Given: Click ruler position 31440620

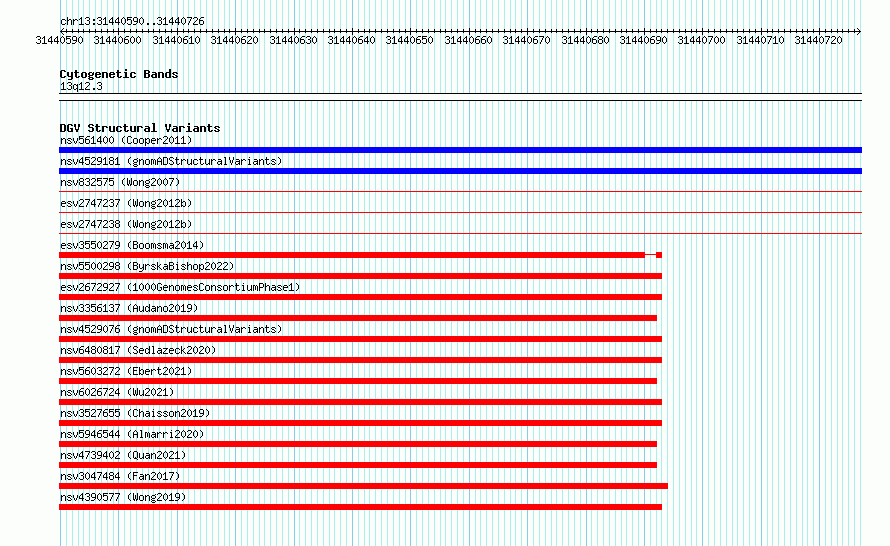Looking at the screenshot, I should point(234,40).
